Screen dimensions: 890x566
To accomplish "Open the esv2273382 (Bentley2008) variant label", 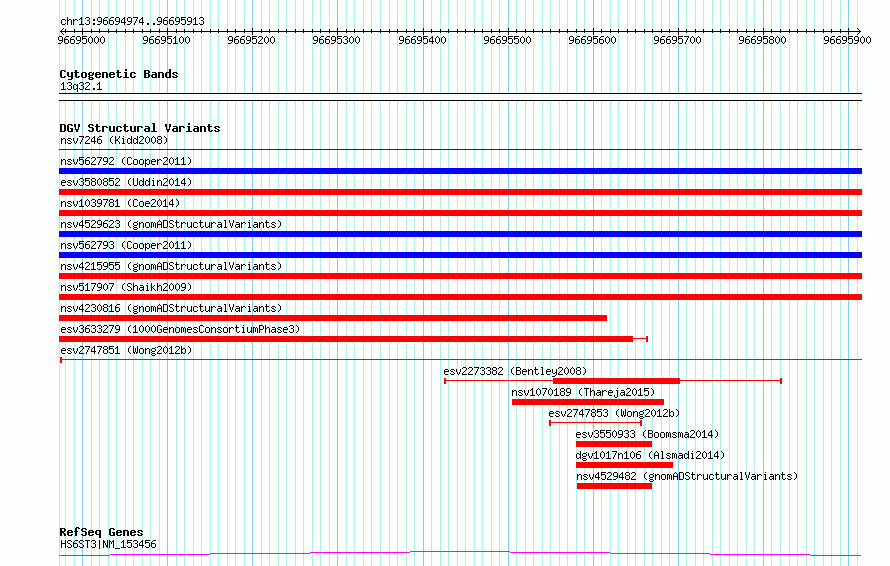I will click(515, 371).
